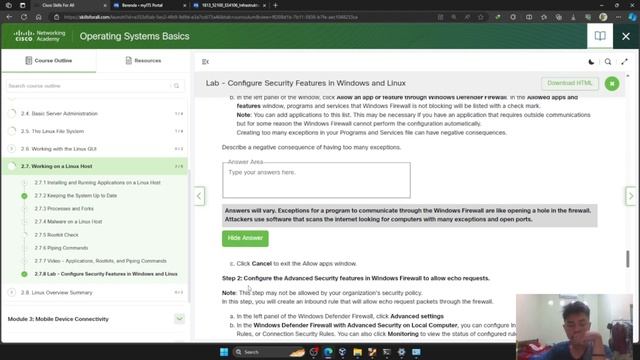This screenshot has width=640, height=360.
Task: Open Windows Start menu
Action: point(224,352)
